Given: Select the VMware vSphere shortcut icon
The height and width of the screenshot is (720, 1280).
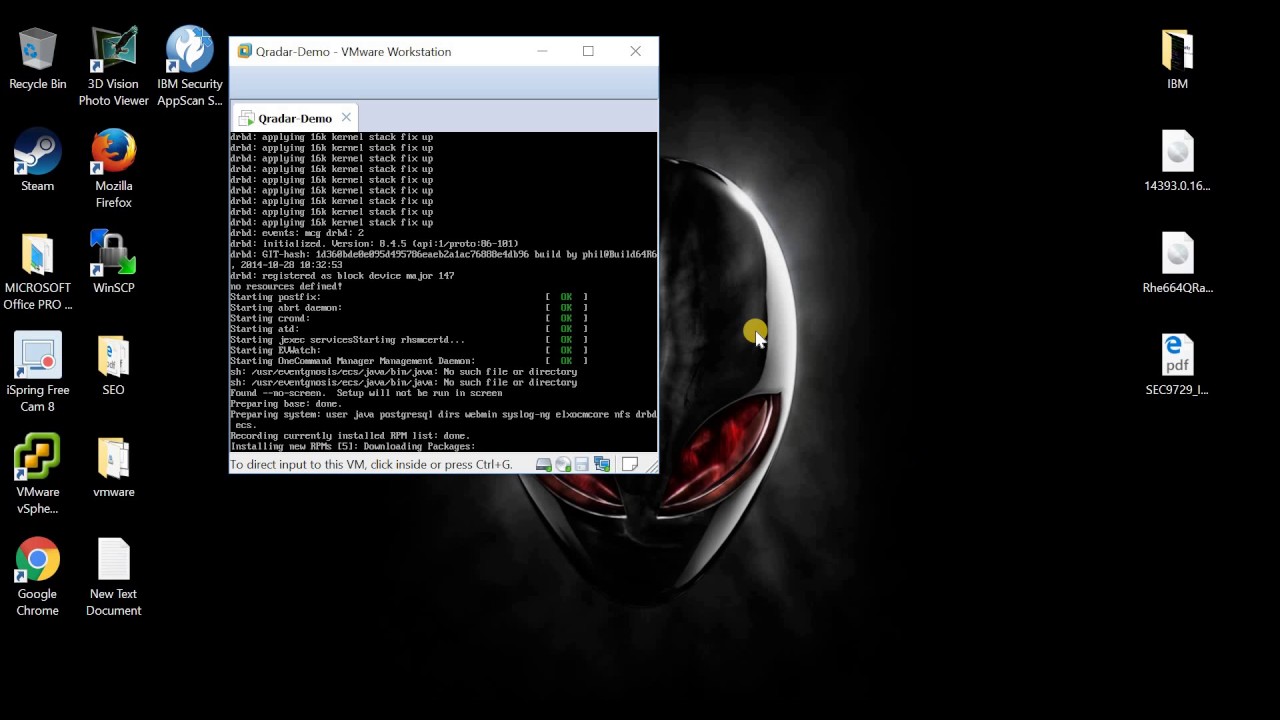Looking at the screenshot, I should 37,475.
